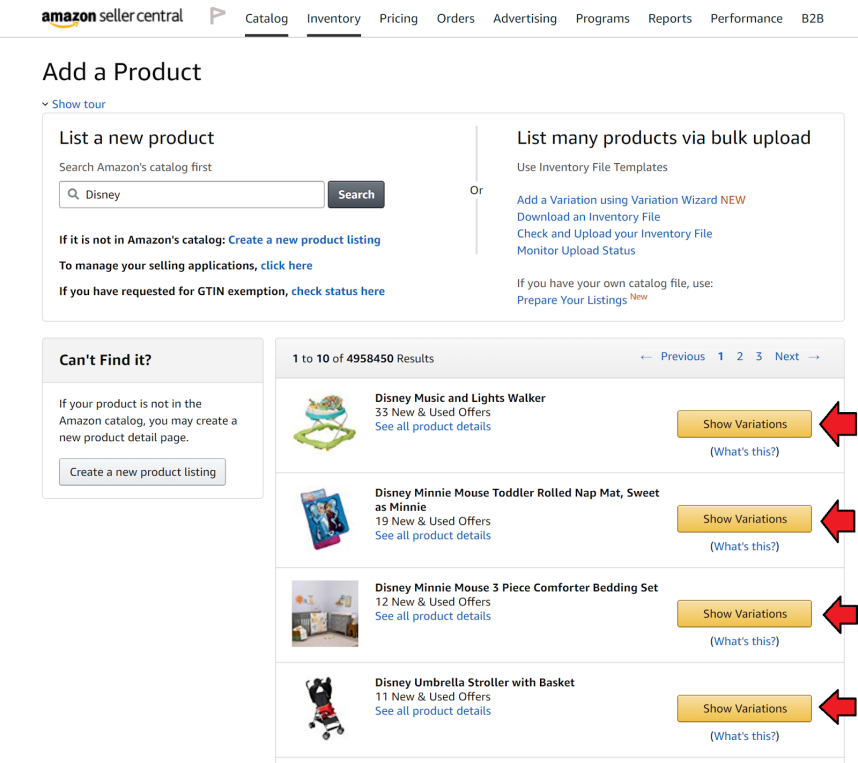Expand the Show tour chevron
This screenshot has width=858, height=763.
[x=46, y=104]
